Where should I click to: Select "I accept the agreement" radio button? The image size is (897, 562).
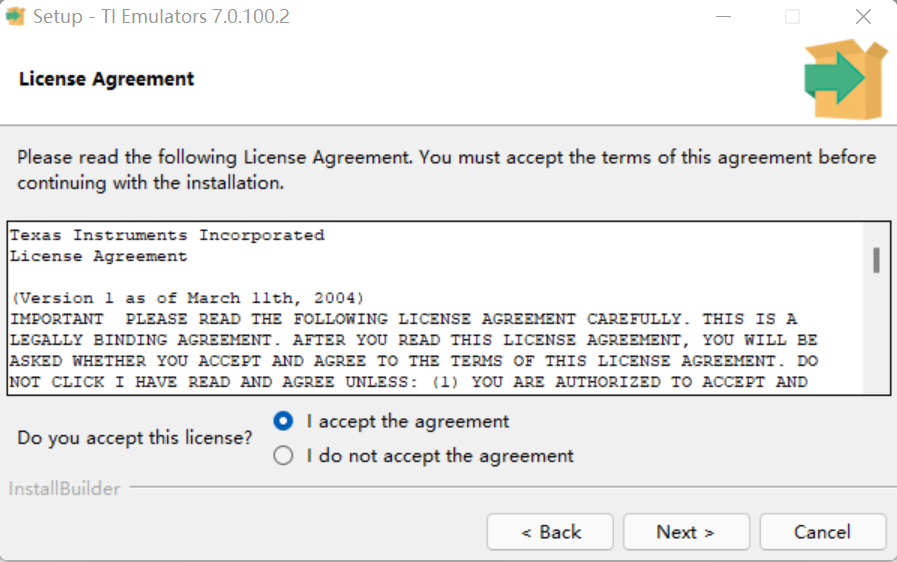coord(283,421)
